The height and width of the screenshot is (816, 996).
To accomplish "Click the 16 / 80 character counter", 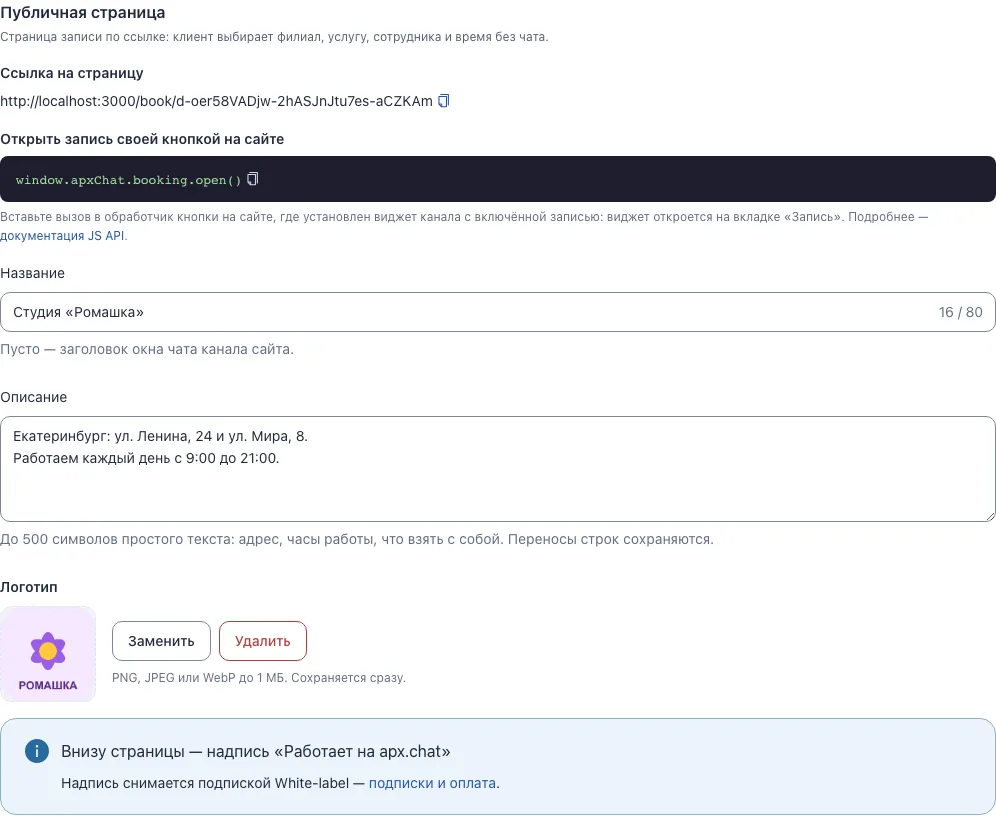I will [960, 312].
